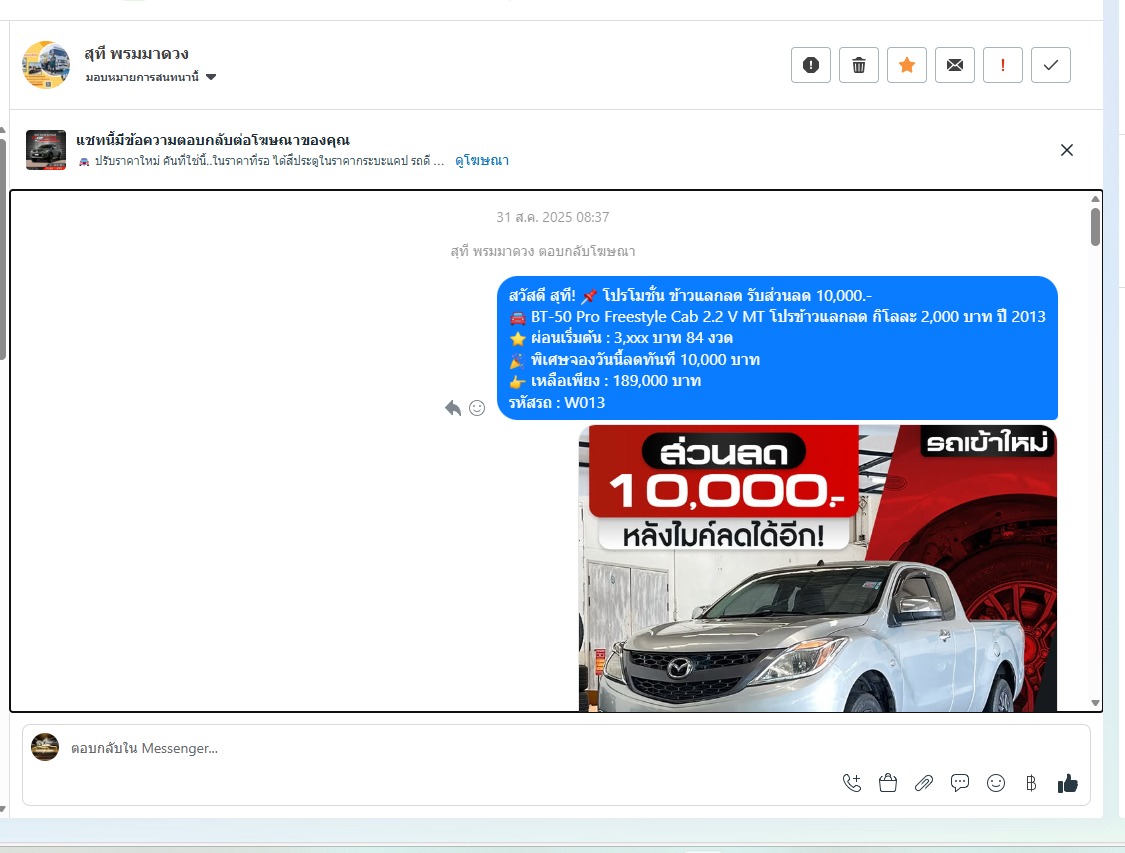Mark conversation as spam icon

pyautogui.click(x=811, y=65)
